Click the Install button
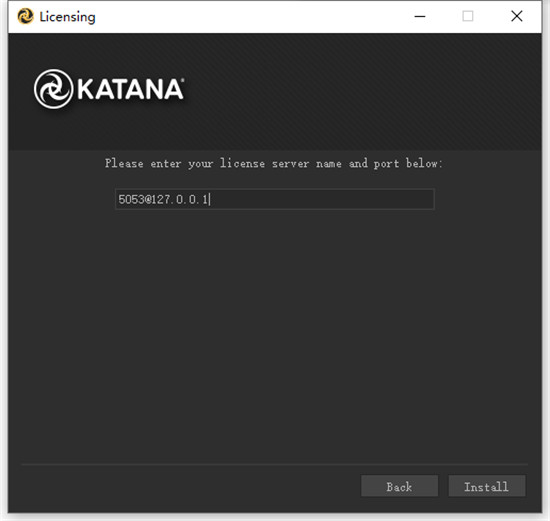This screenshot has height=521, width=550. [x=487, y=486]
